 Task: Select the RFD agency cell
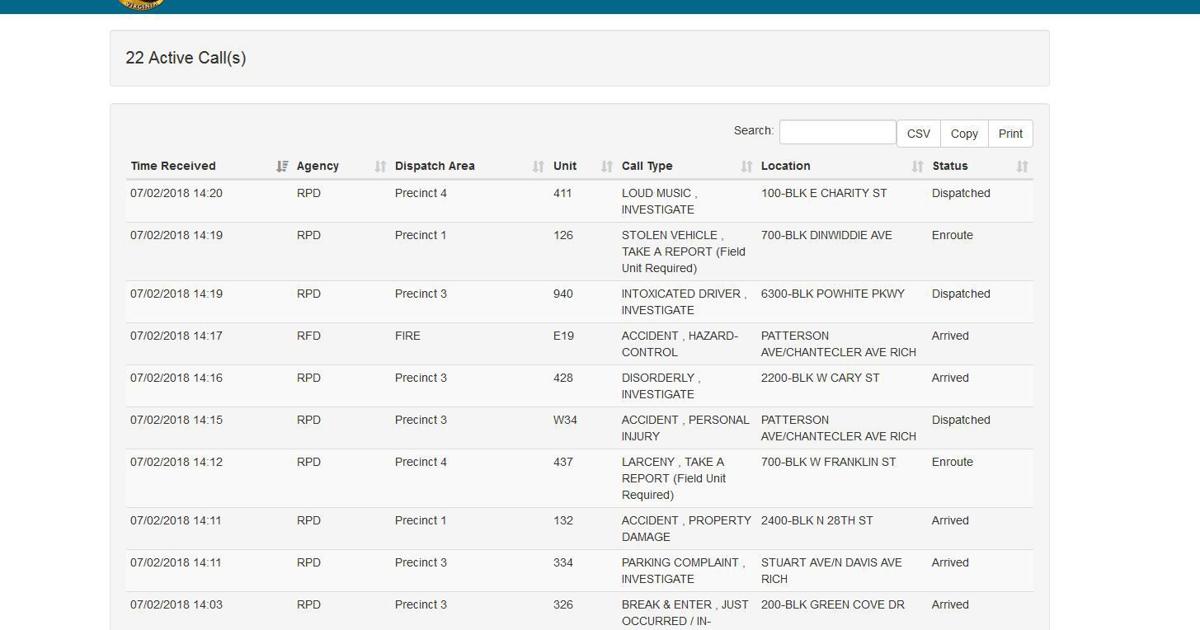[309, 336]
